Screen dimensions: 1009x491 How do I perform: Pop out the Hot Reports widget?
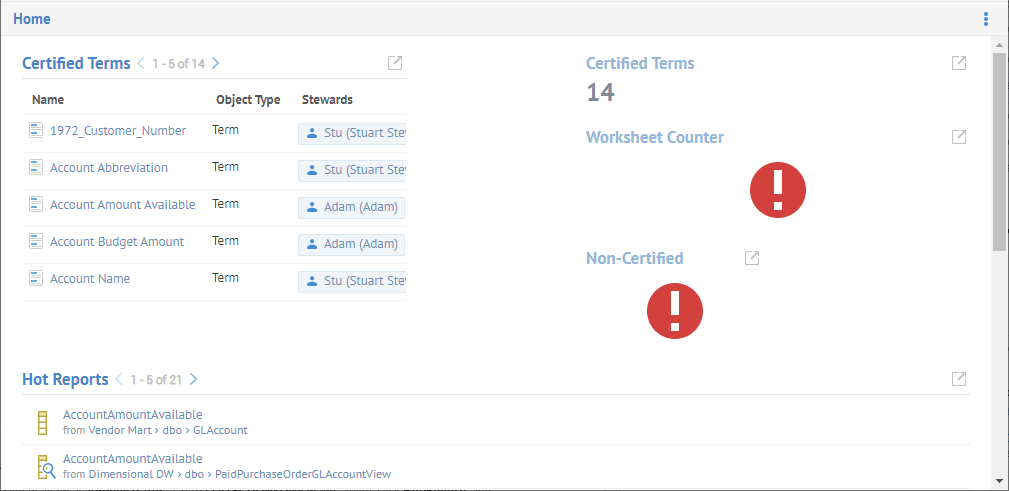tap(958, 379)
